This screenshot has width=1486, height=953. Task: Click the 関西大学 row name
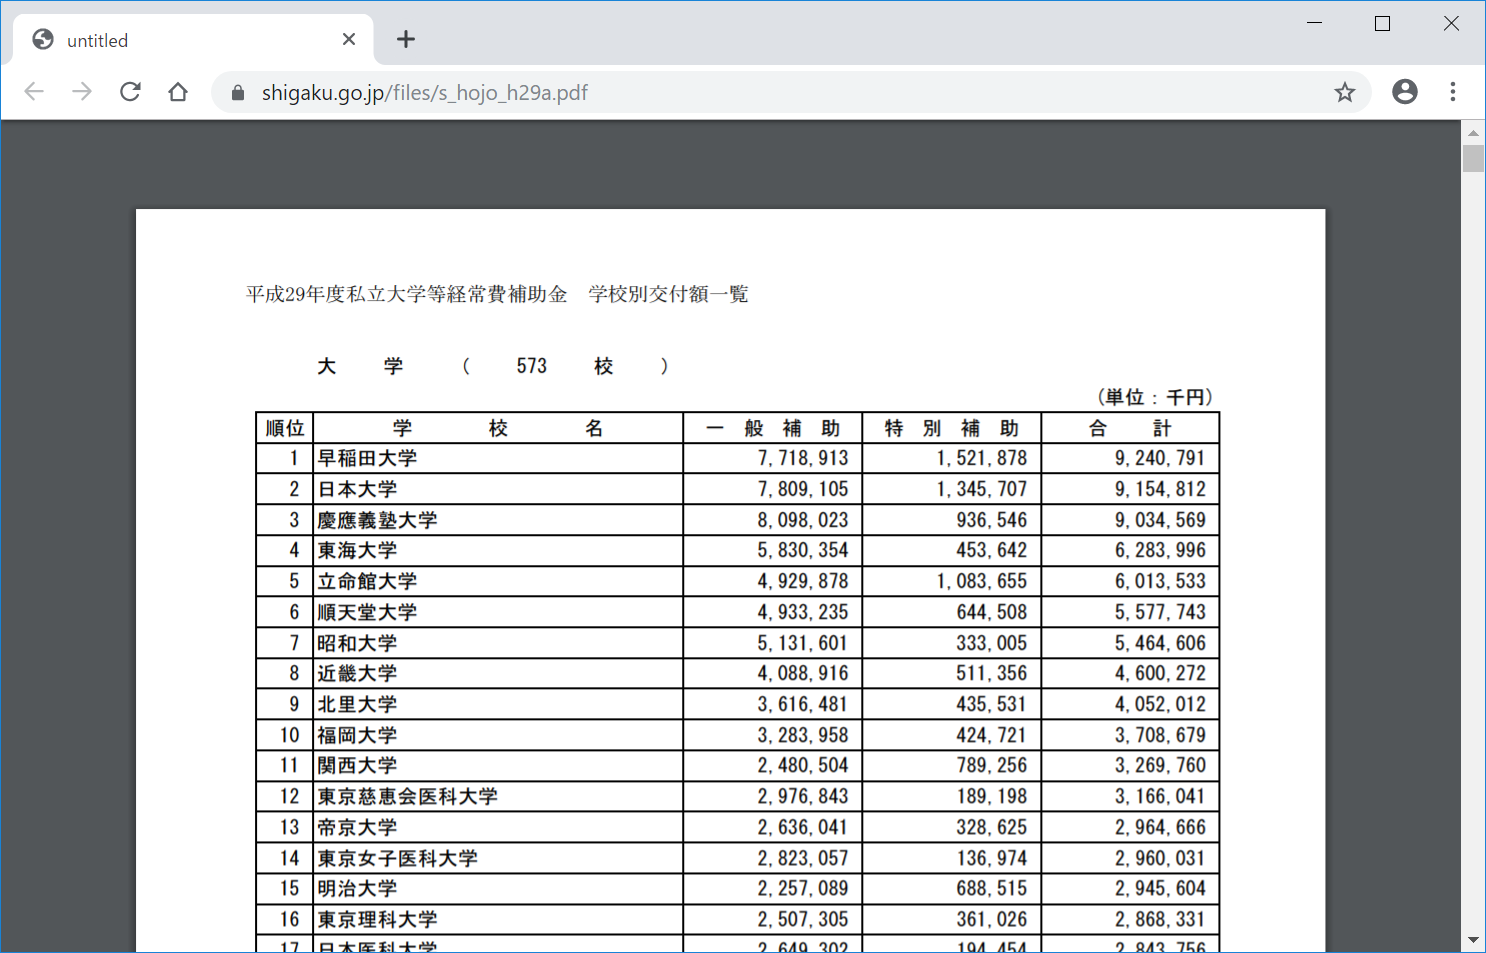357,765
